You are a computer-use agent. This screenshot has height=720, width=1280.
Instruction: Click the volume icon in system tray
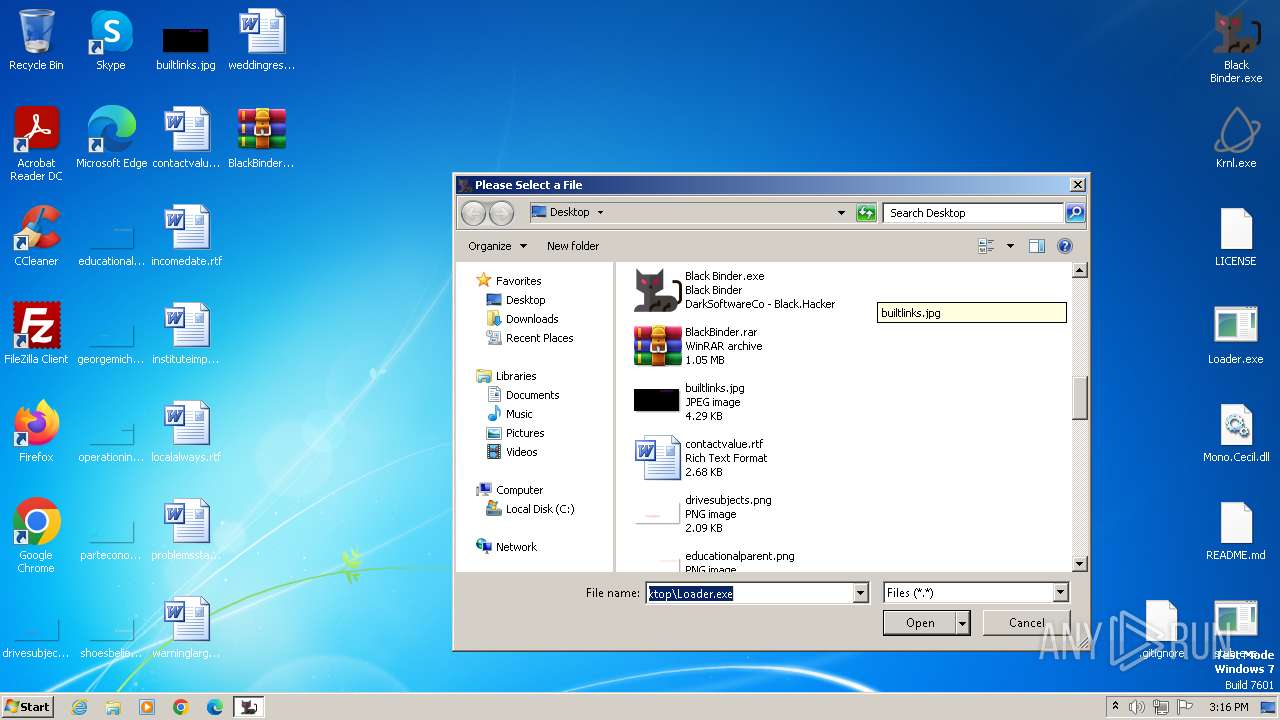pos(1137,707)
